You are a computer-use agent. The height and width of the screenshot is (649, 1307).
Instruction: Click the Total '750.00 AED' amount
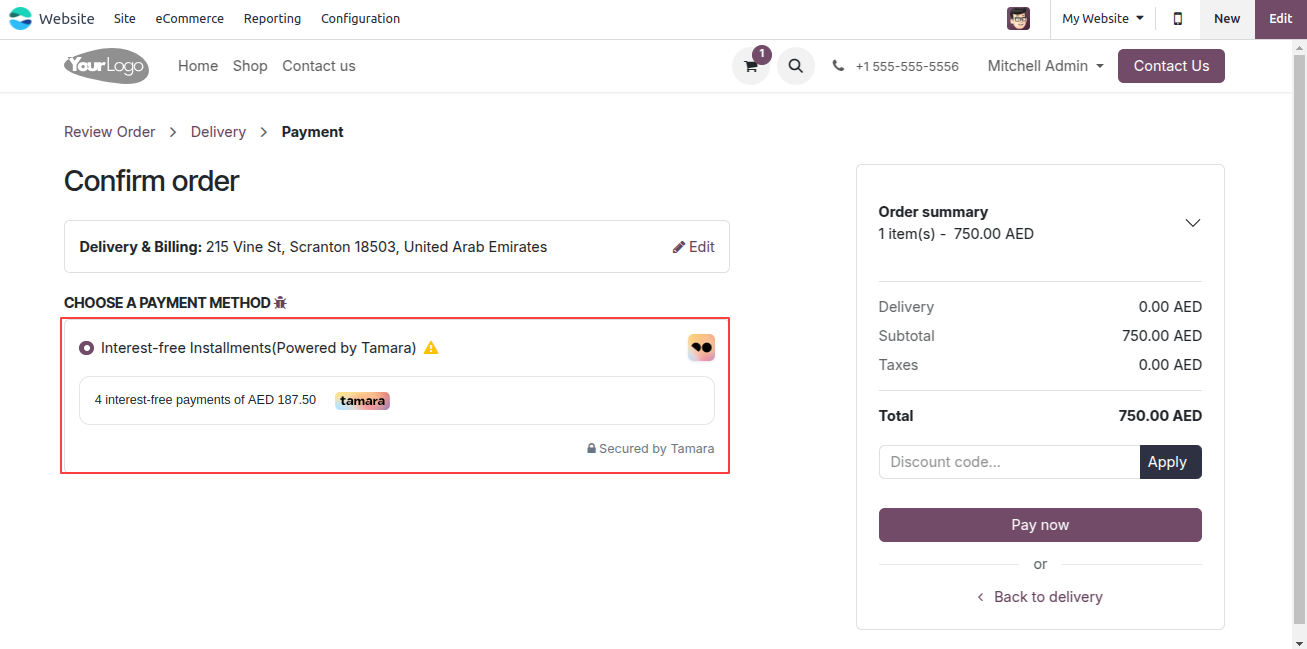point(1160,416)
